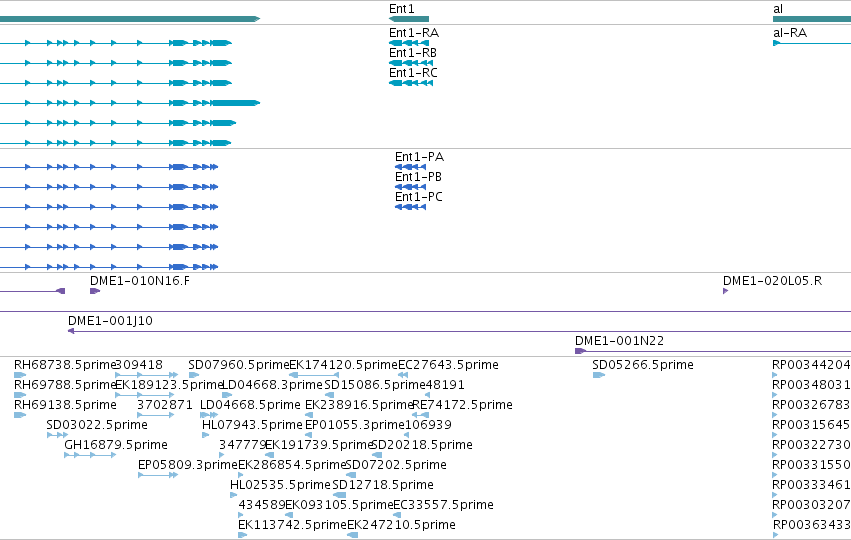The image size is (851, 540).
Task: Select the RP00326783 feature label
Action: (x=811, y=405)
